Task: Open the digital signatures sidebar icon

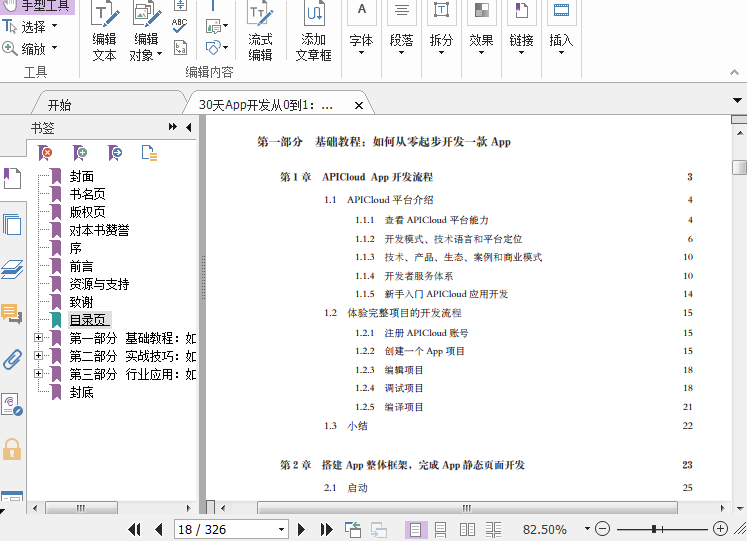Action: (x=12, y=405)
